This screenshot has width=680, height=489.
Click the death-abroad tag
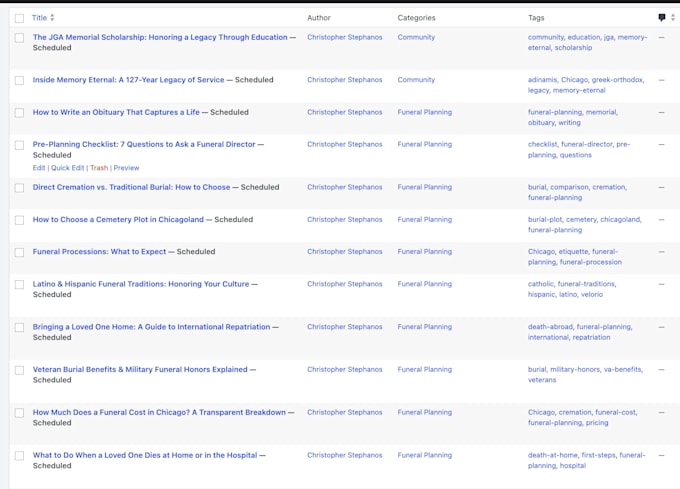click(x=550, y=327)
